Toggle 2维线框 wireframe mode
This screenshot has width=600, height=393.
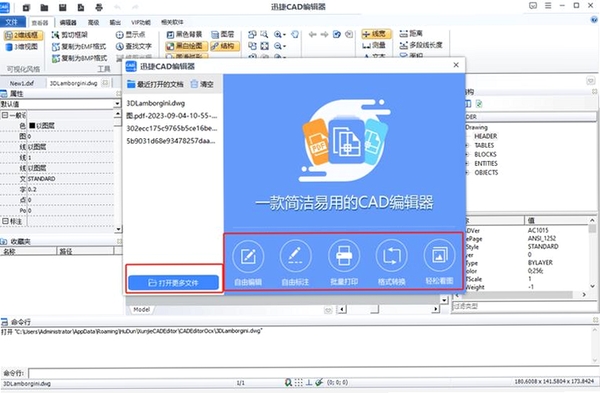(x=23, y=36)
